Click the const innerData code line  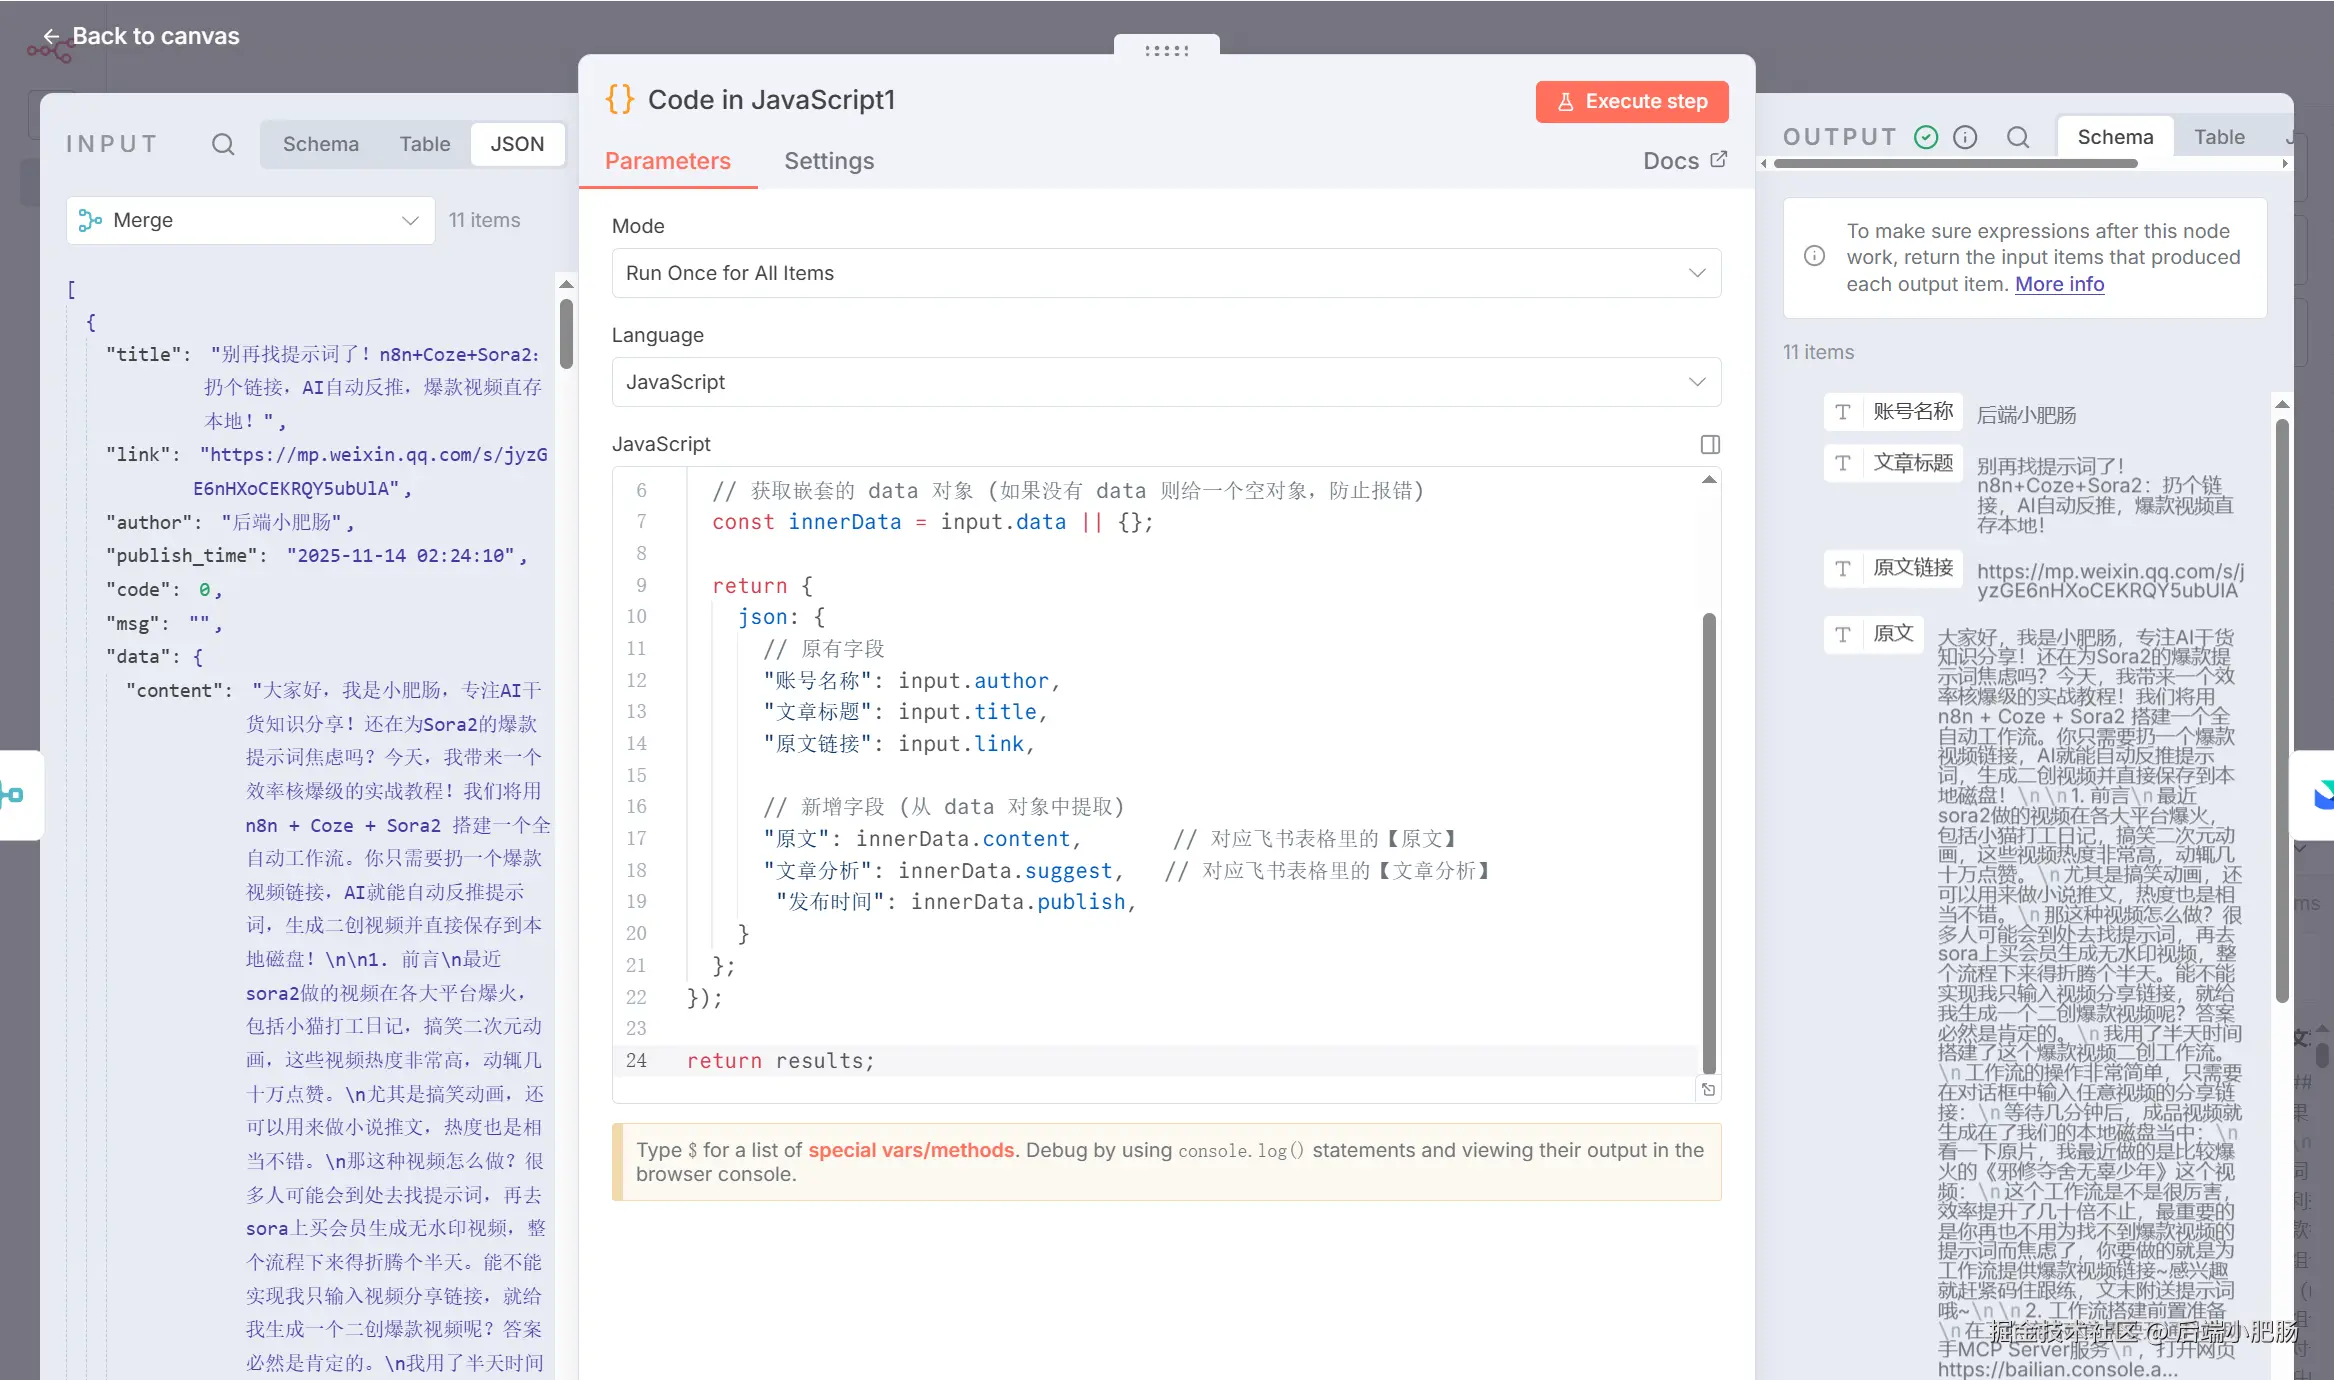[x=932, y=522]
